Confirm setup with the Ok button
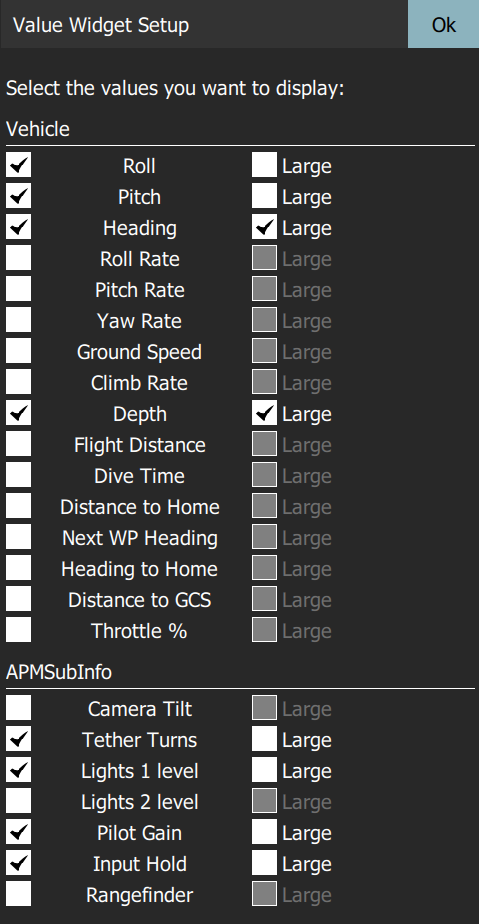 pyautogui.click(x=443, y=24)
